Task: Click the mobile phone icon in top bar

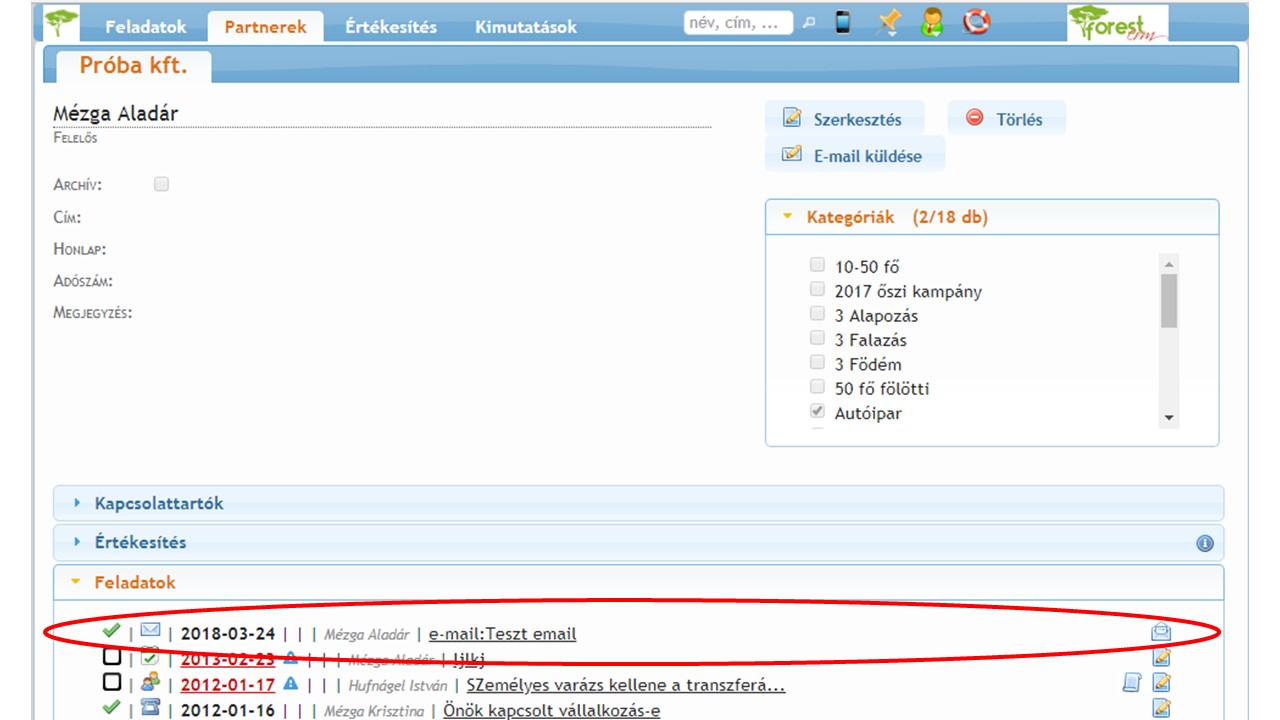Action: (x=843, y=22)
